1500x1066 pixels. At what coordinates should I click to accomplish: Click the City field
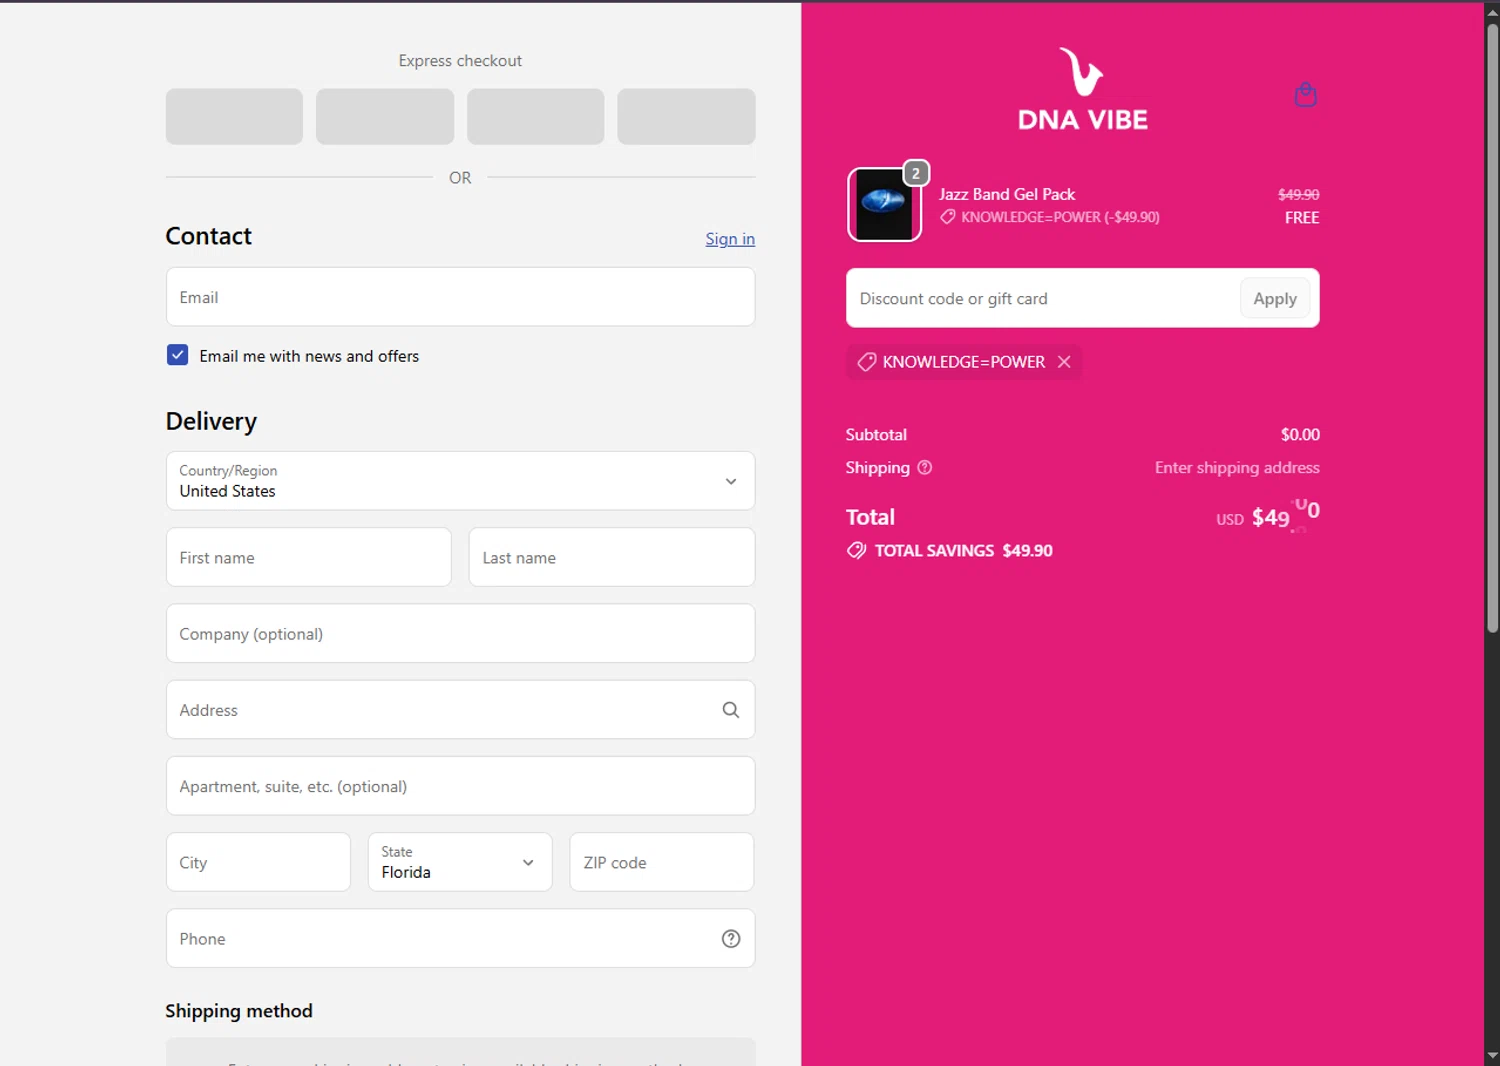(258, 862)
